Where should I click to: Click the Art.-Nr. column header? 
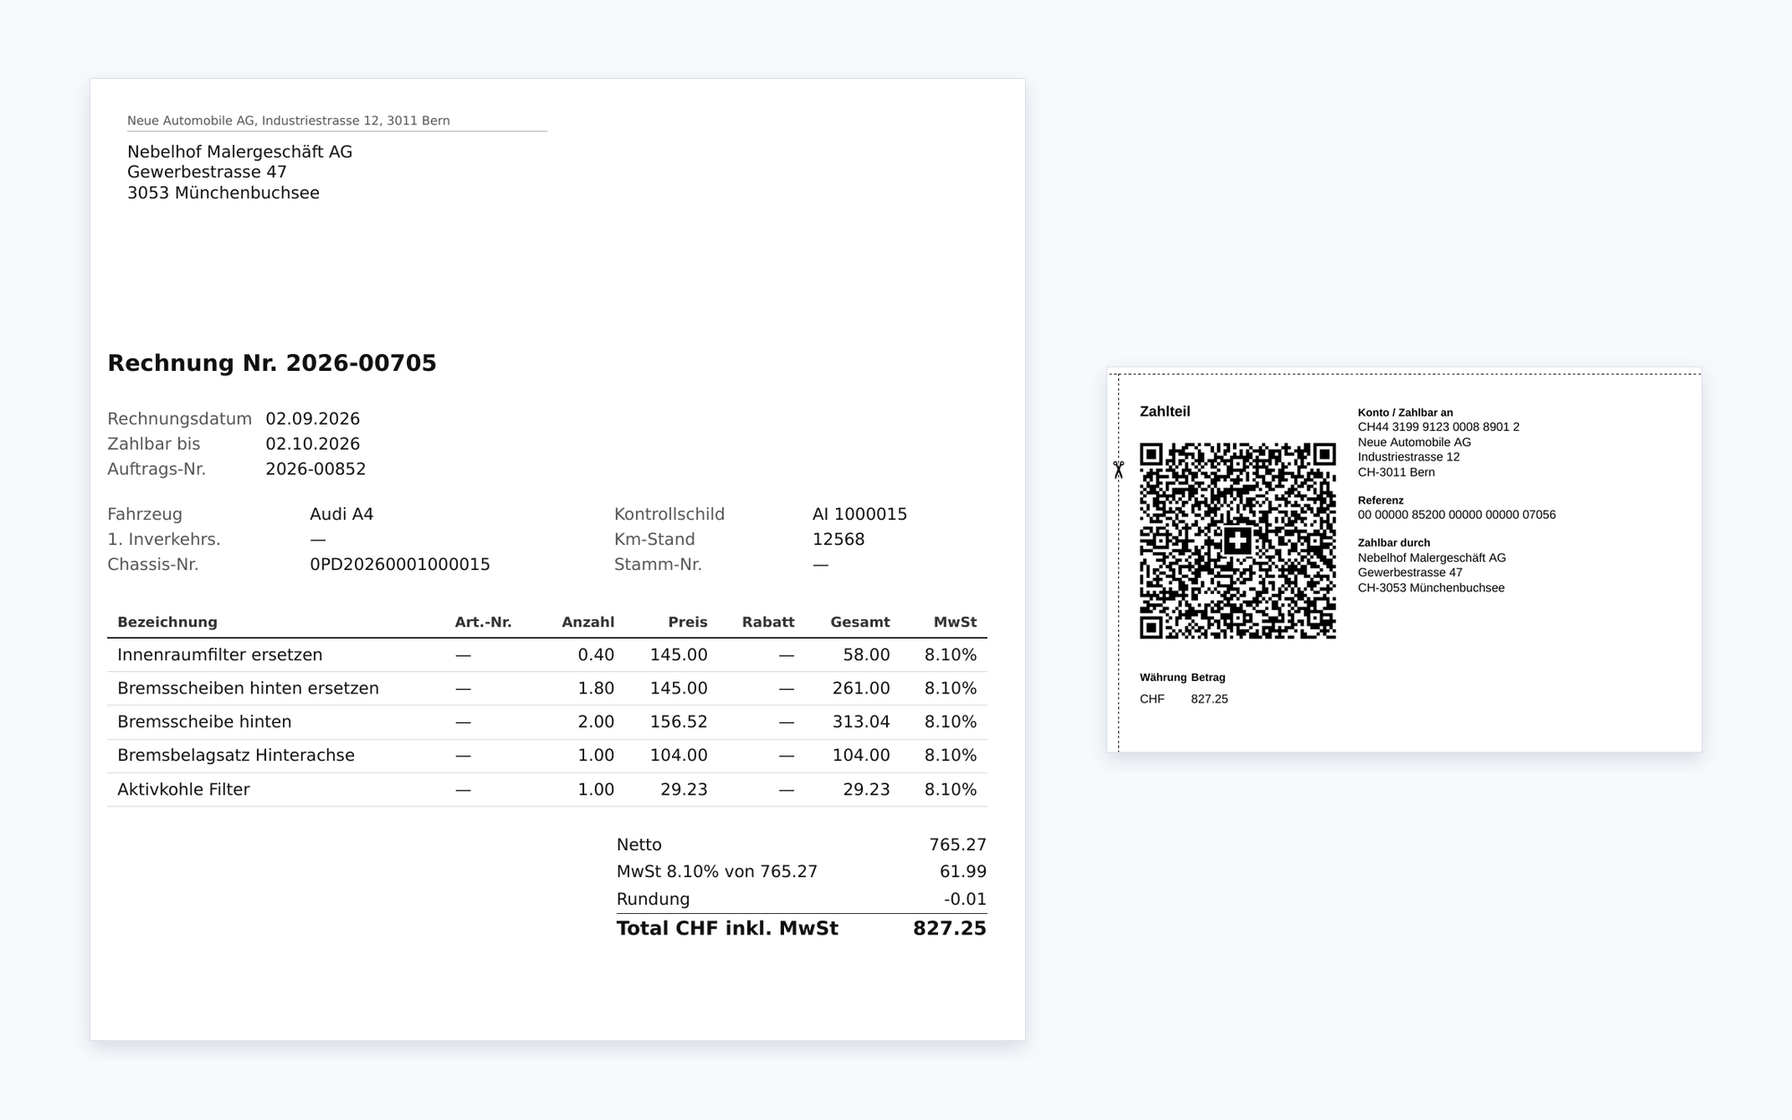click(483, 622)
